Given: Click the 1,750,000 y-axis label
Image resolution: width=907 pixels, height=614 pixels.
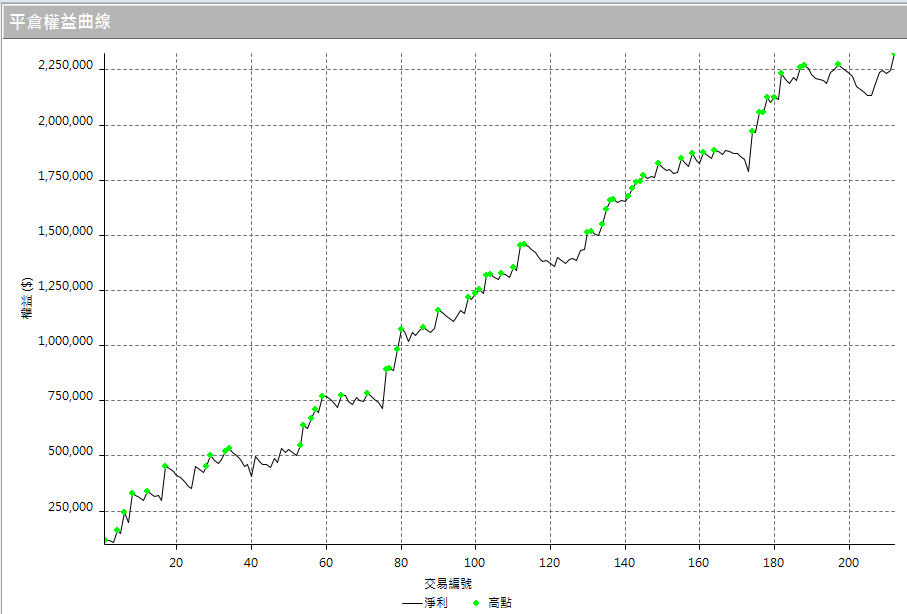Looking at the screenshot, I should point(65,177).
